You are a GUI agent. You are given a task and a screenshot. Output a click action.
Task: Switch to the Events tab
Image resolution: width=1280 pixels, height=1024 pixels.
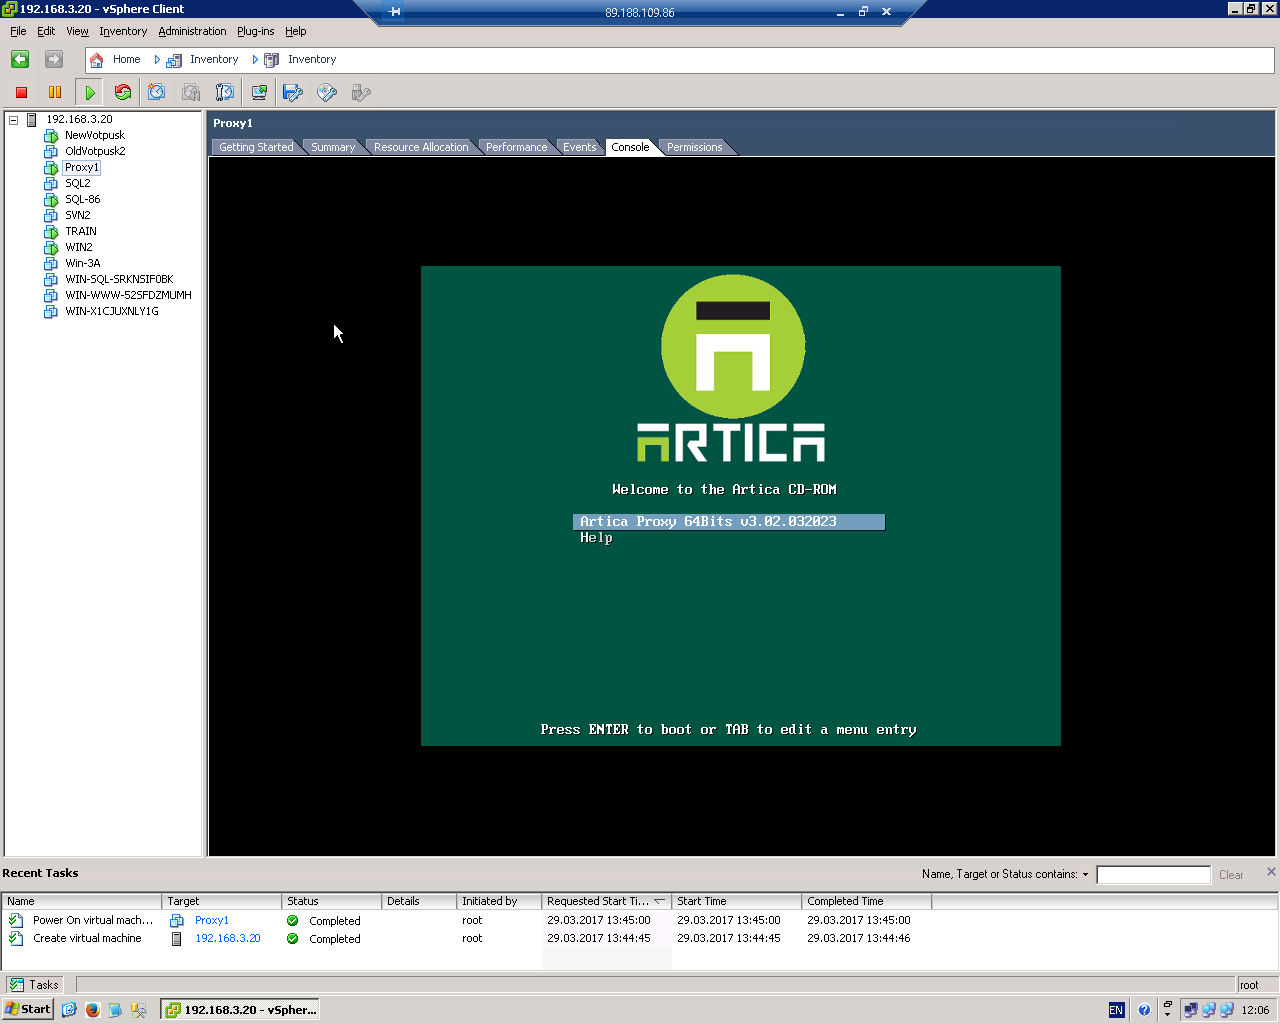tap(579, 147)
